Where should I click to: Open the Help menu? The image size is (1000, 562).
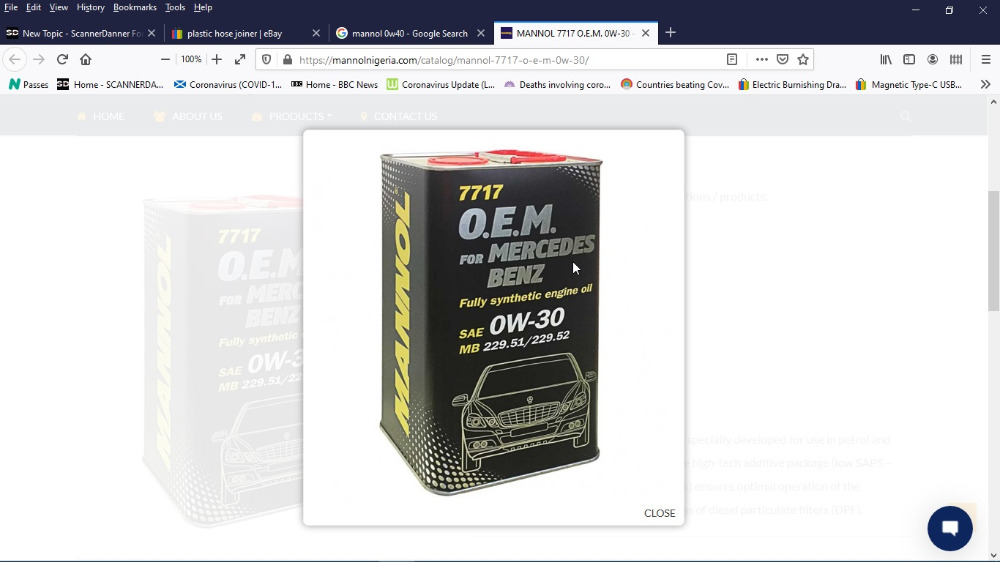(x=203, y=8)
